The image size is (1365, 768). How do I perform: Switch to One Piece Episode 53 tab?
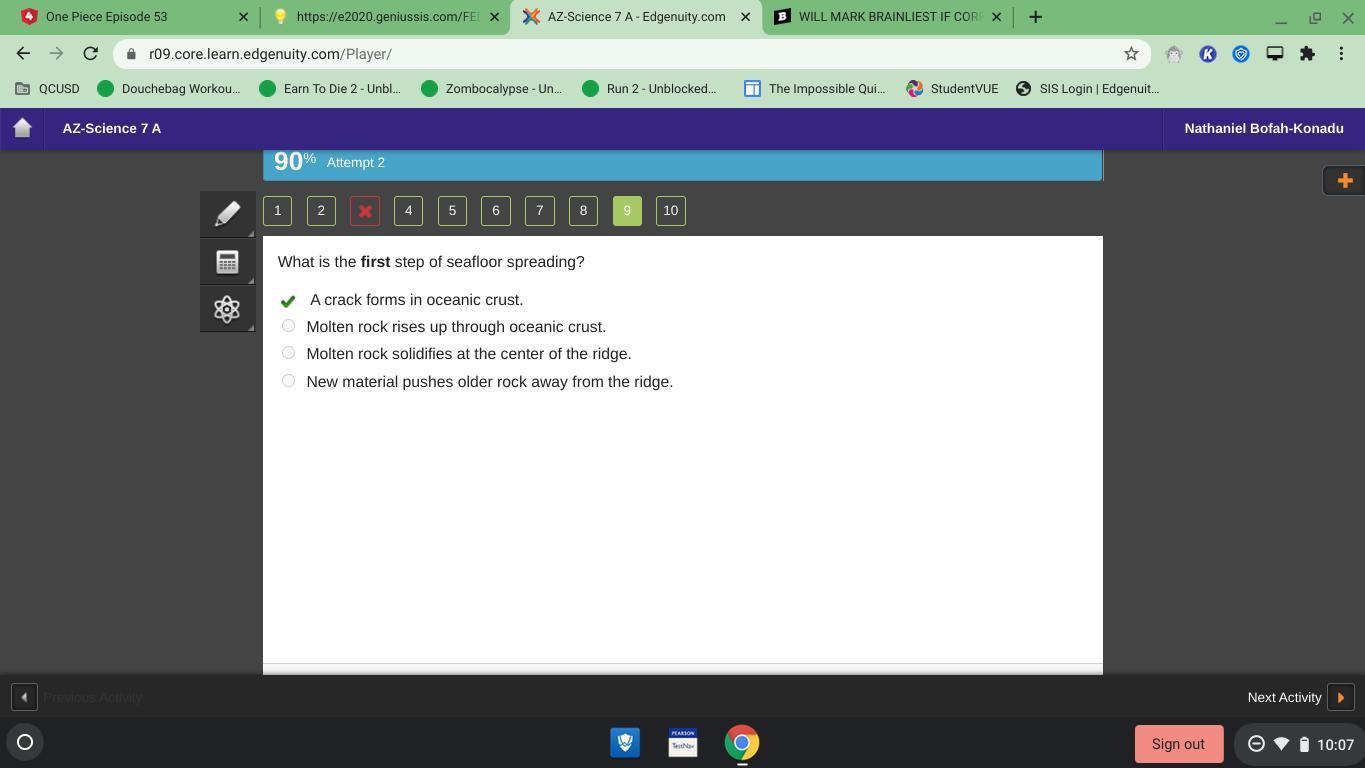tap(132, 17)
